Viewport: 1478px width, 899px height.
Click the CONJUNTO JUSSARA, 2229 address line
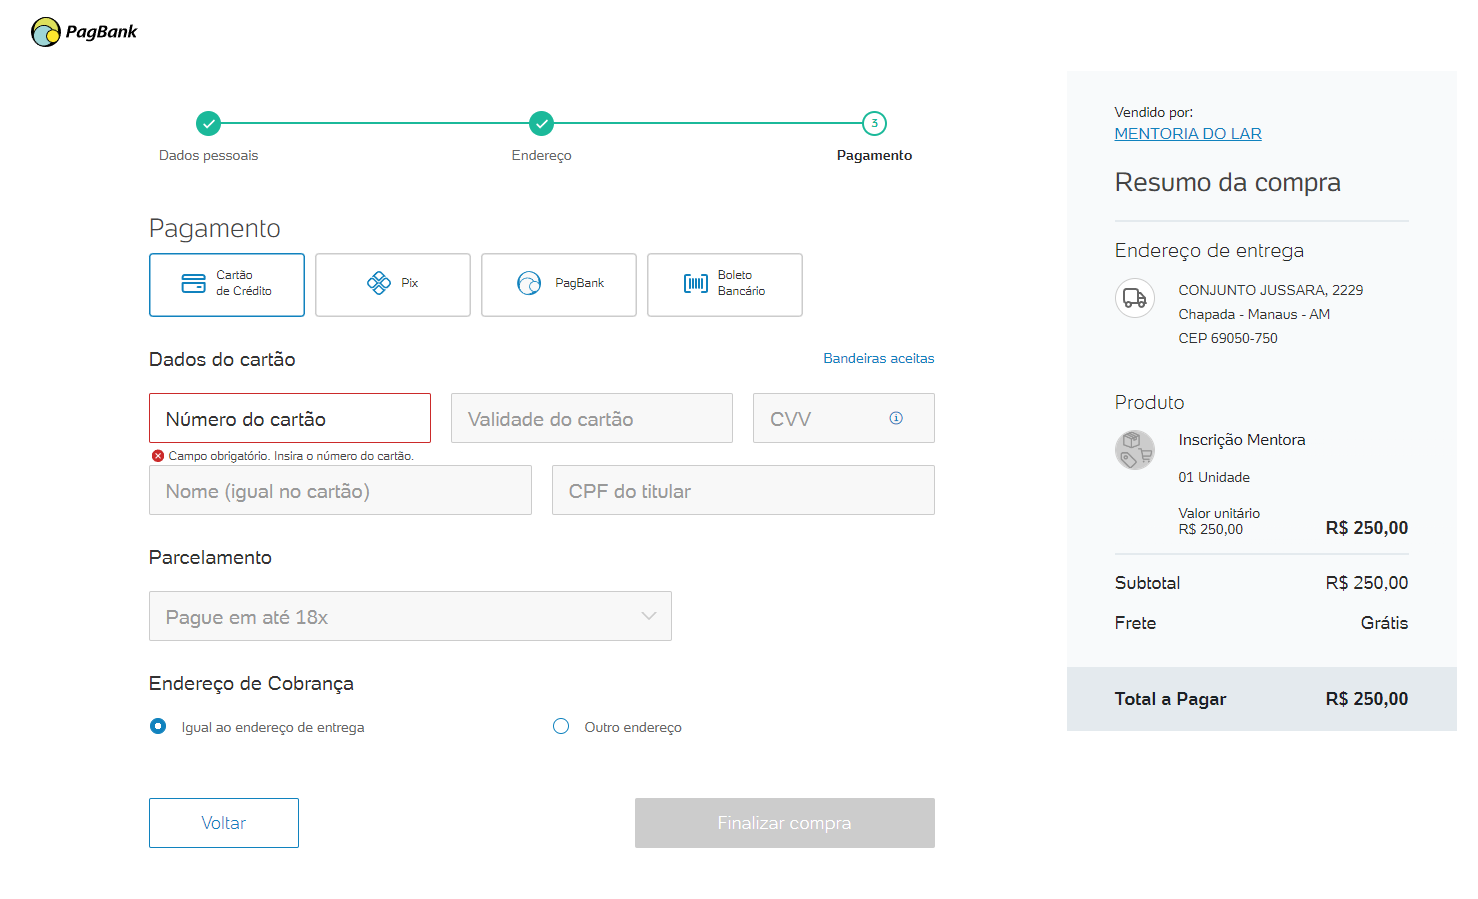click(1271, 290)
